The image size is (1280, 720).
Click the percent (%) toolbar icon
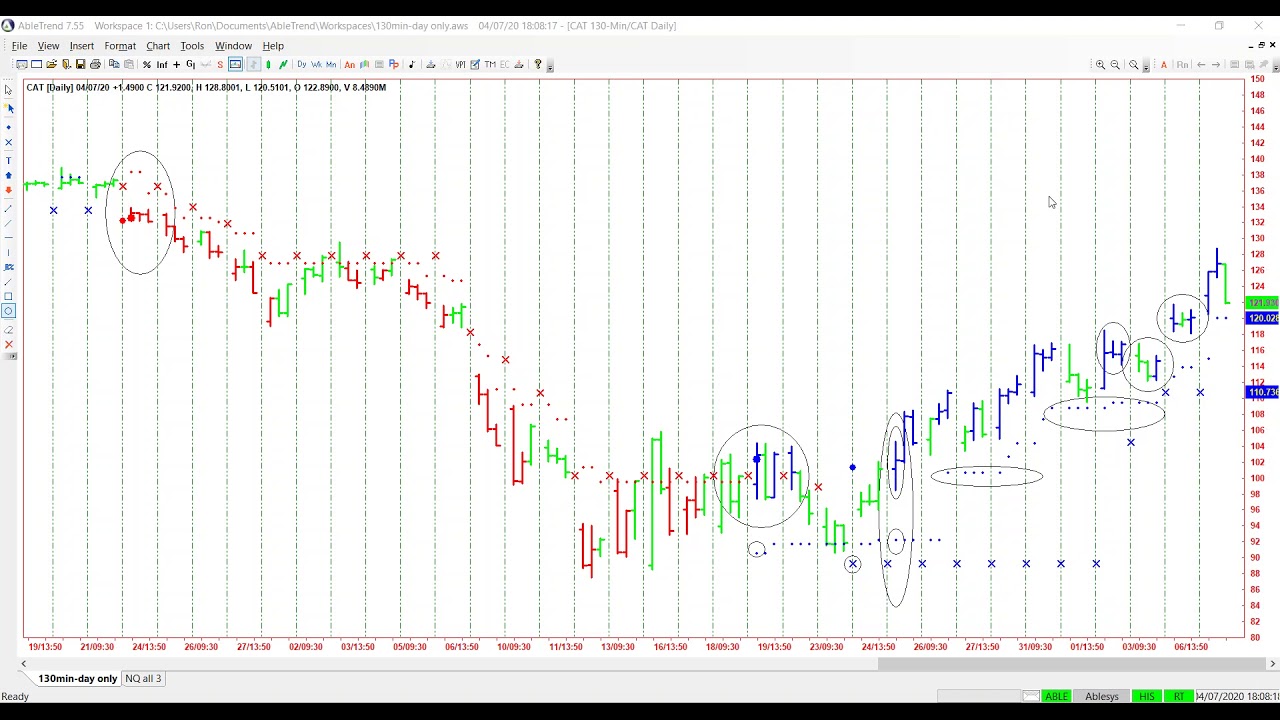pyautogui.click(x=147, y=65)
